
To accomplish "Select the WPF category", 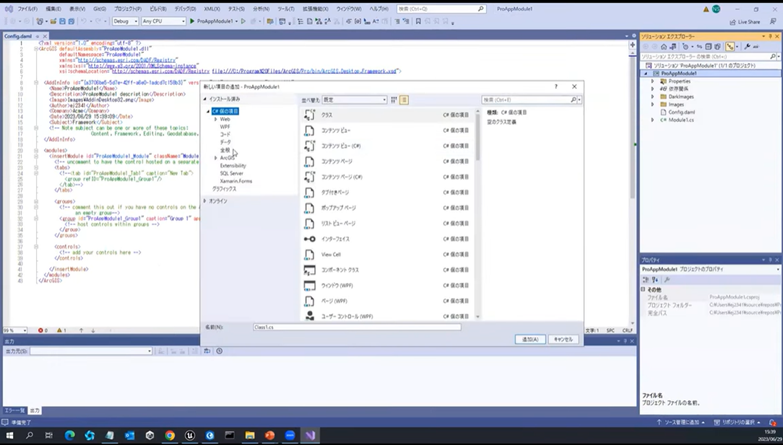I will tap(225, 127).
